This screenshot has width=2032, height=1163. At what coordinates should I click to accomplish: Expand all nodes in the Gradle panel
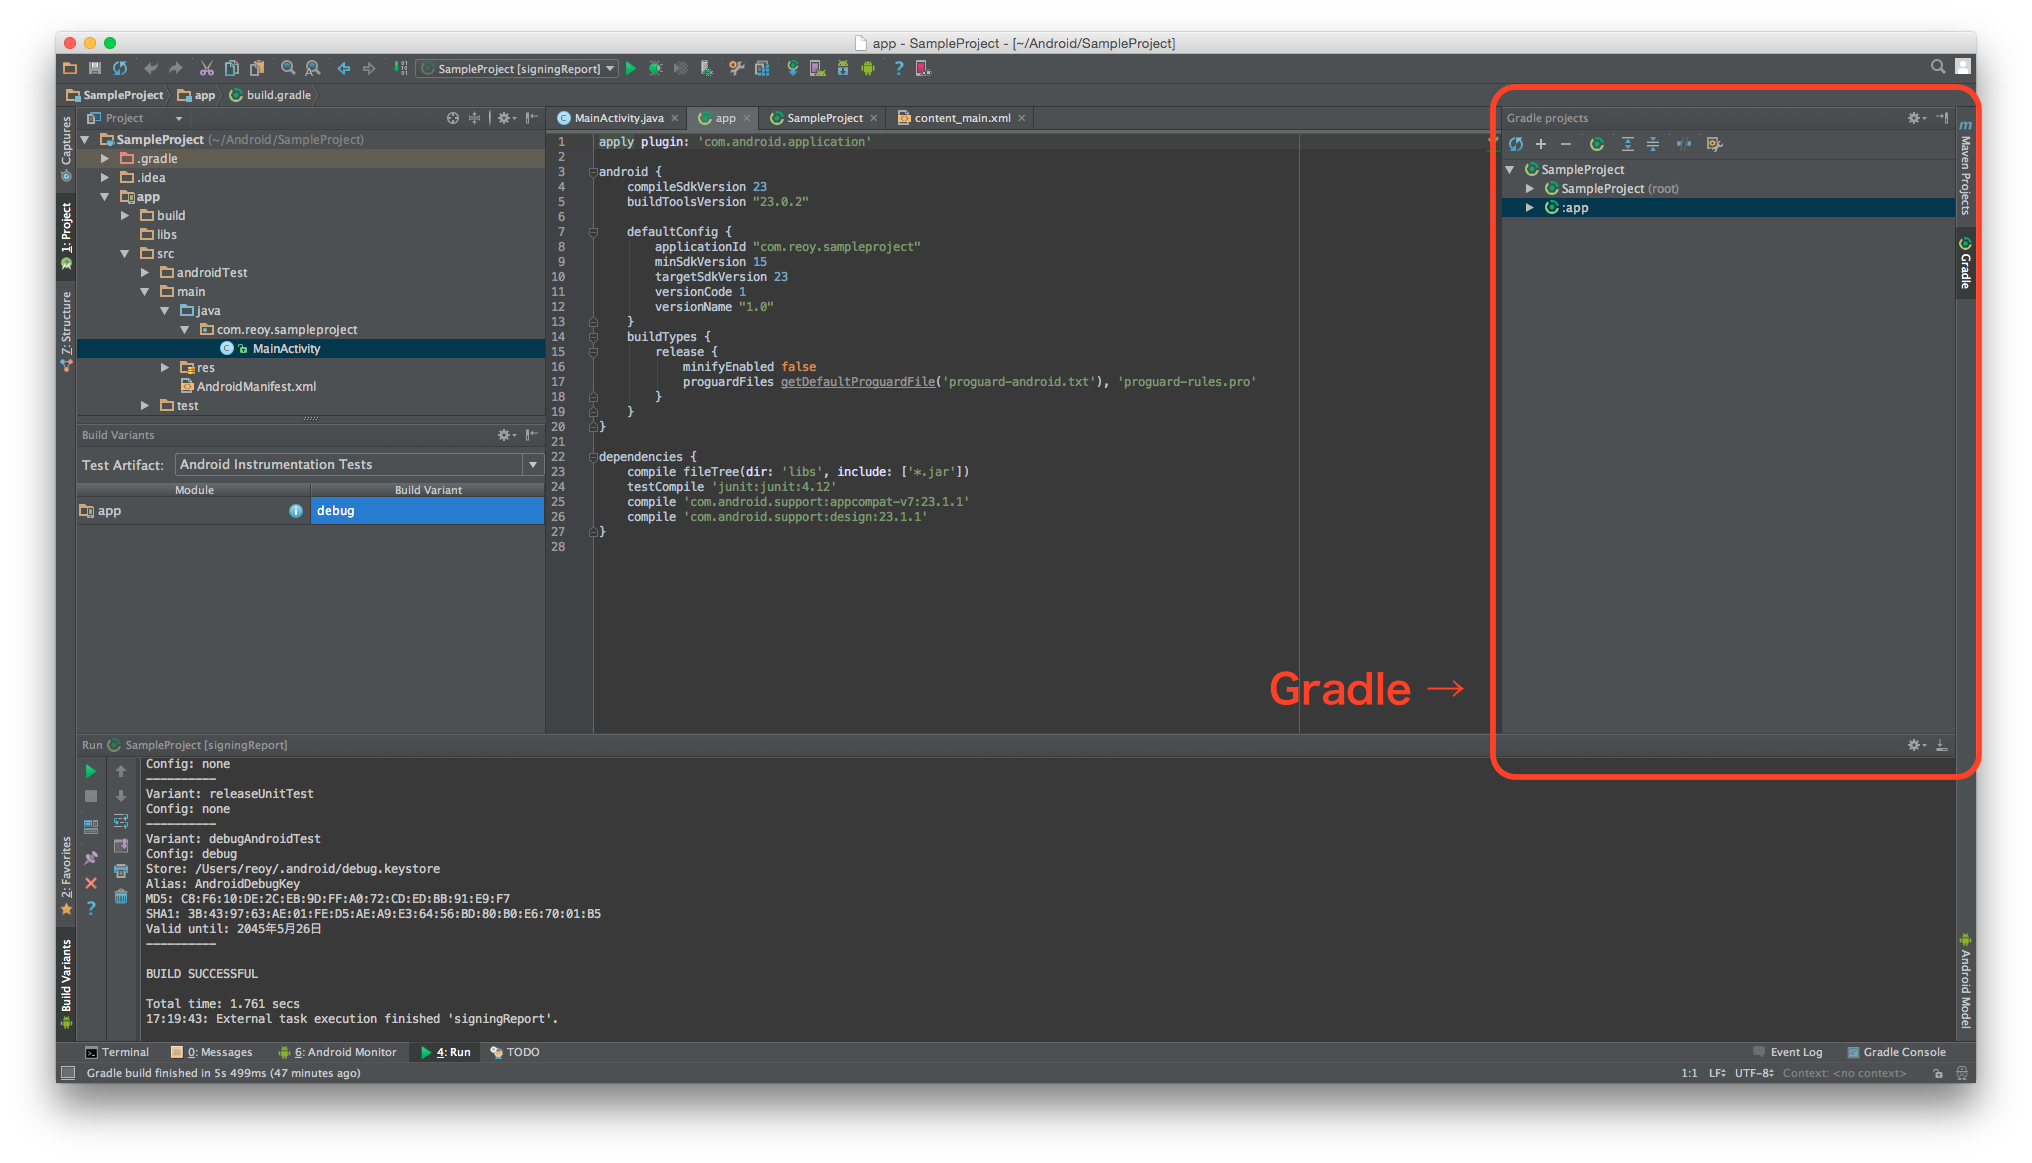pyautogui.click(x=1628, y=144)
